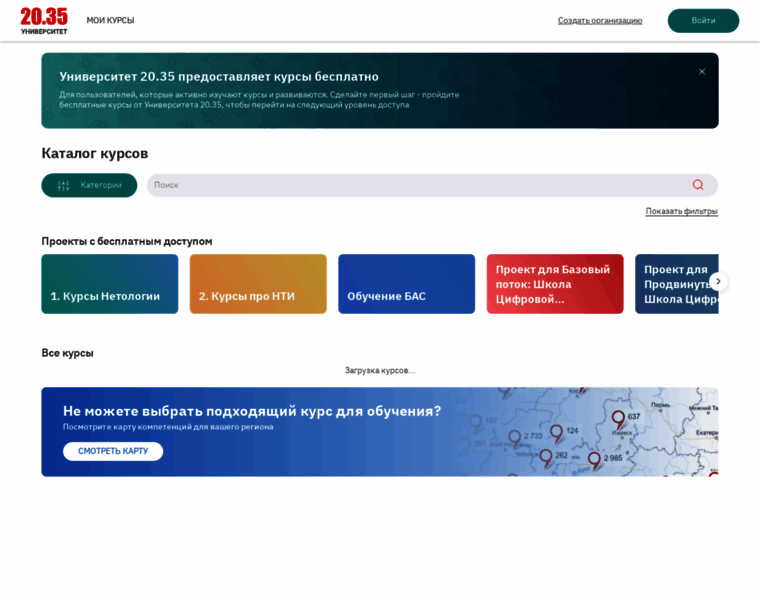Image resolution: width=760 pixels, height=600 pixels.
Task: Follow the Создать организацию link
Action: click(600, 20)
